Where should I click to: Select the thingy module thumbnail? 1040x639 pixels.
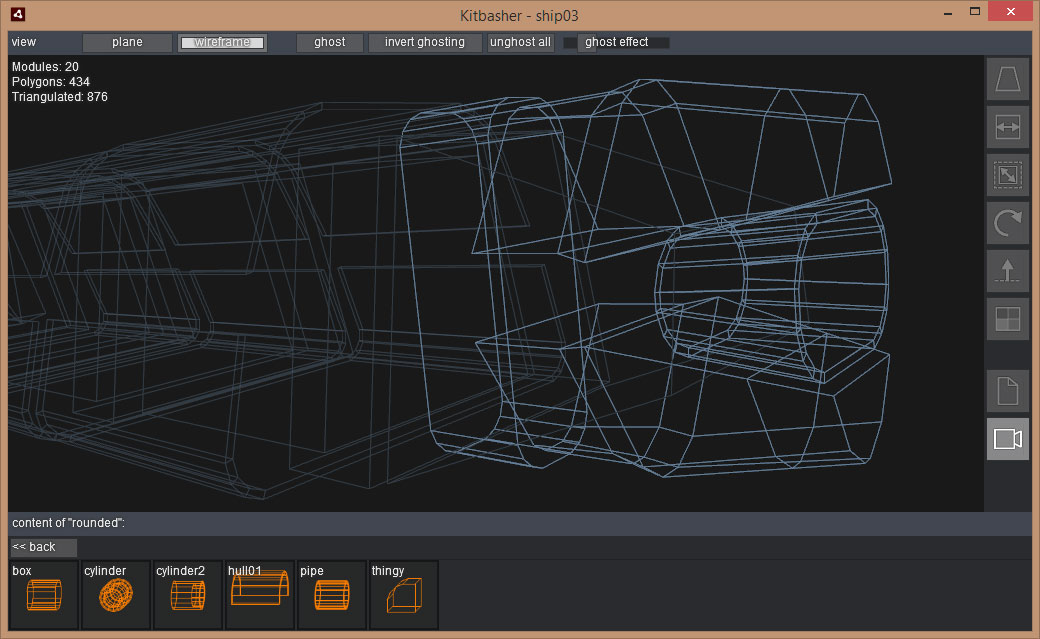403,595
